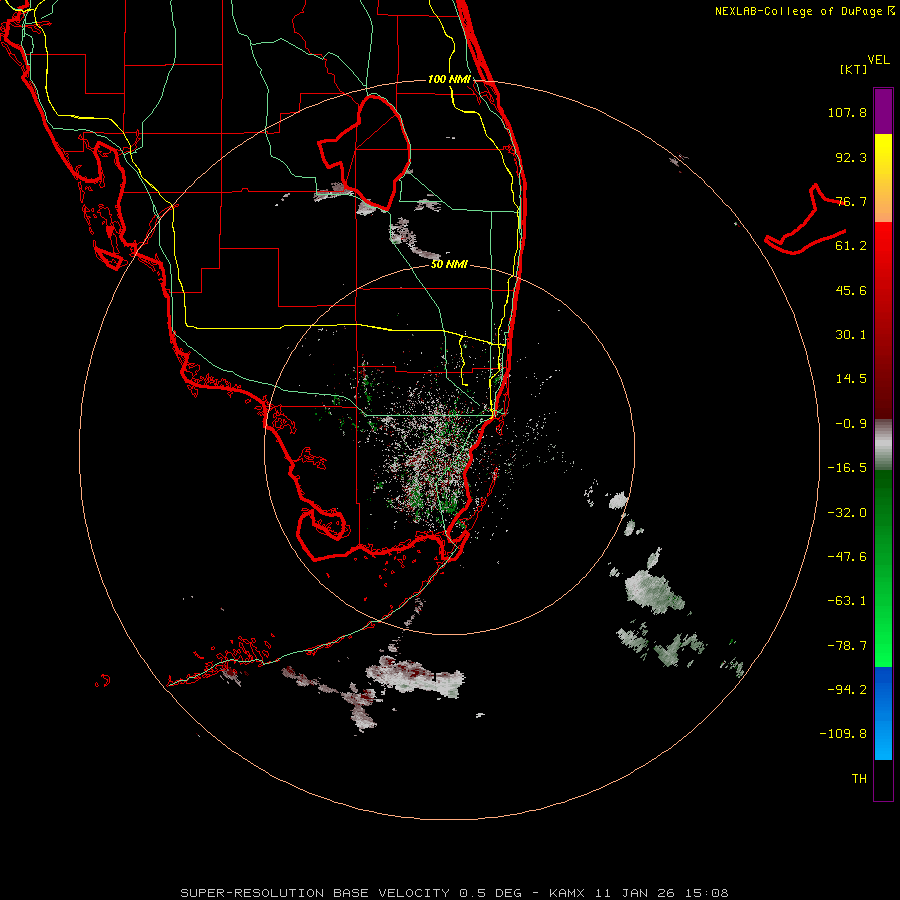
Task: Click the 30.1 legend value
Action: pos(851,335)
